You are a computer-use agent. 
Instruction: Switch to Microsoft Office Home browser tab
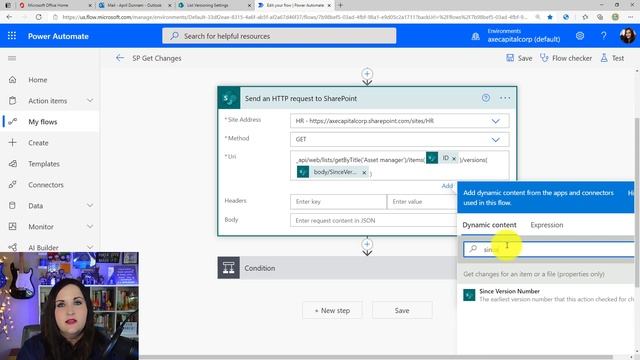[55, 5]
